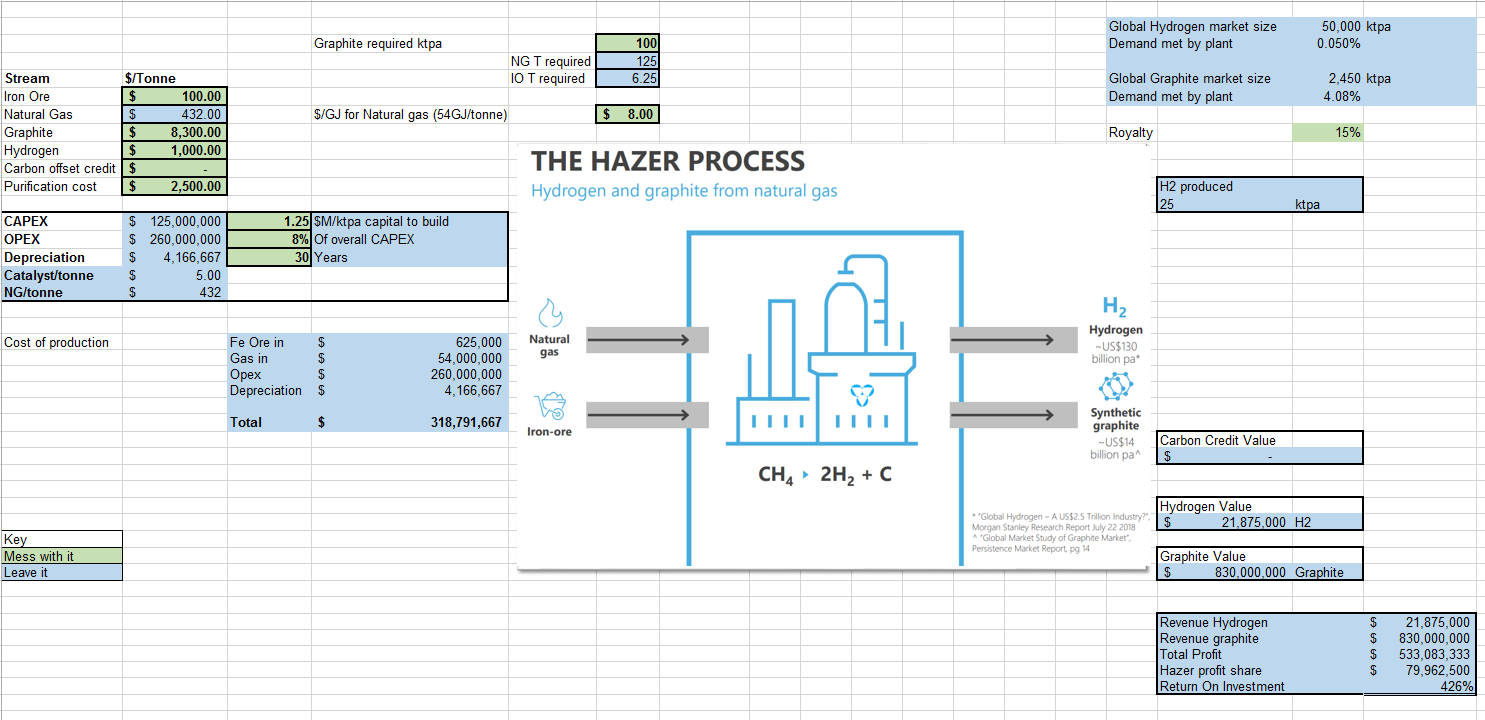
Task: Select the Purification cost cell 2,500.00
Action: [x=175, y=186]
